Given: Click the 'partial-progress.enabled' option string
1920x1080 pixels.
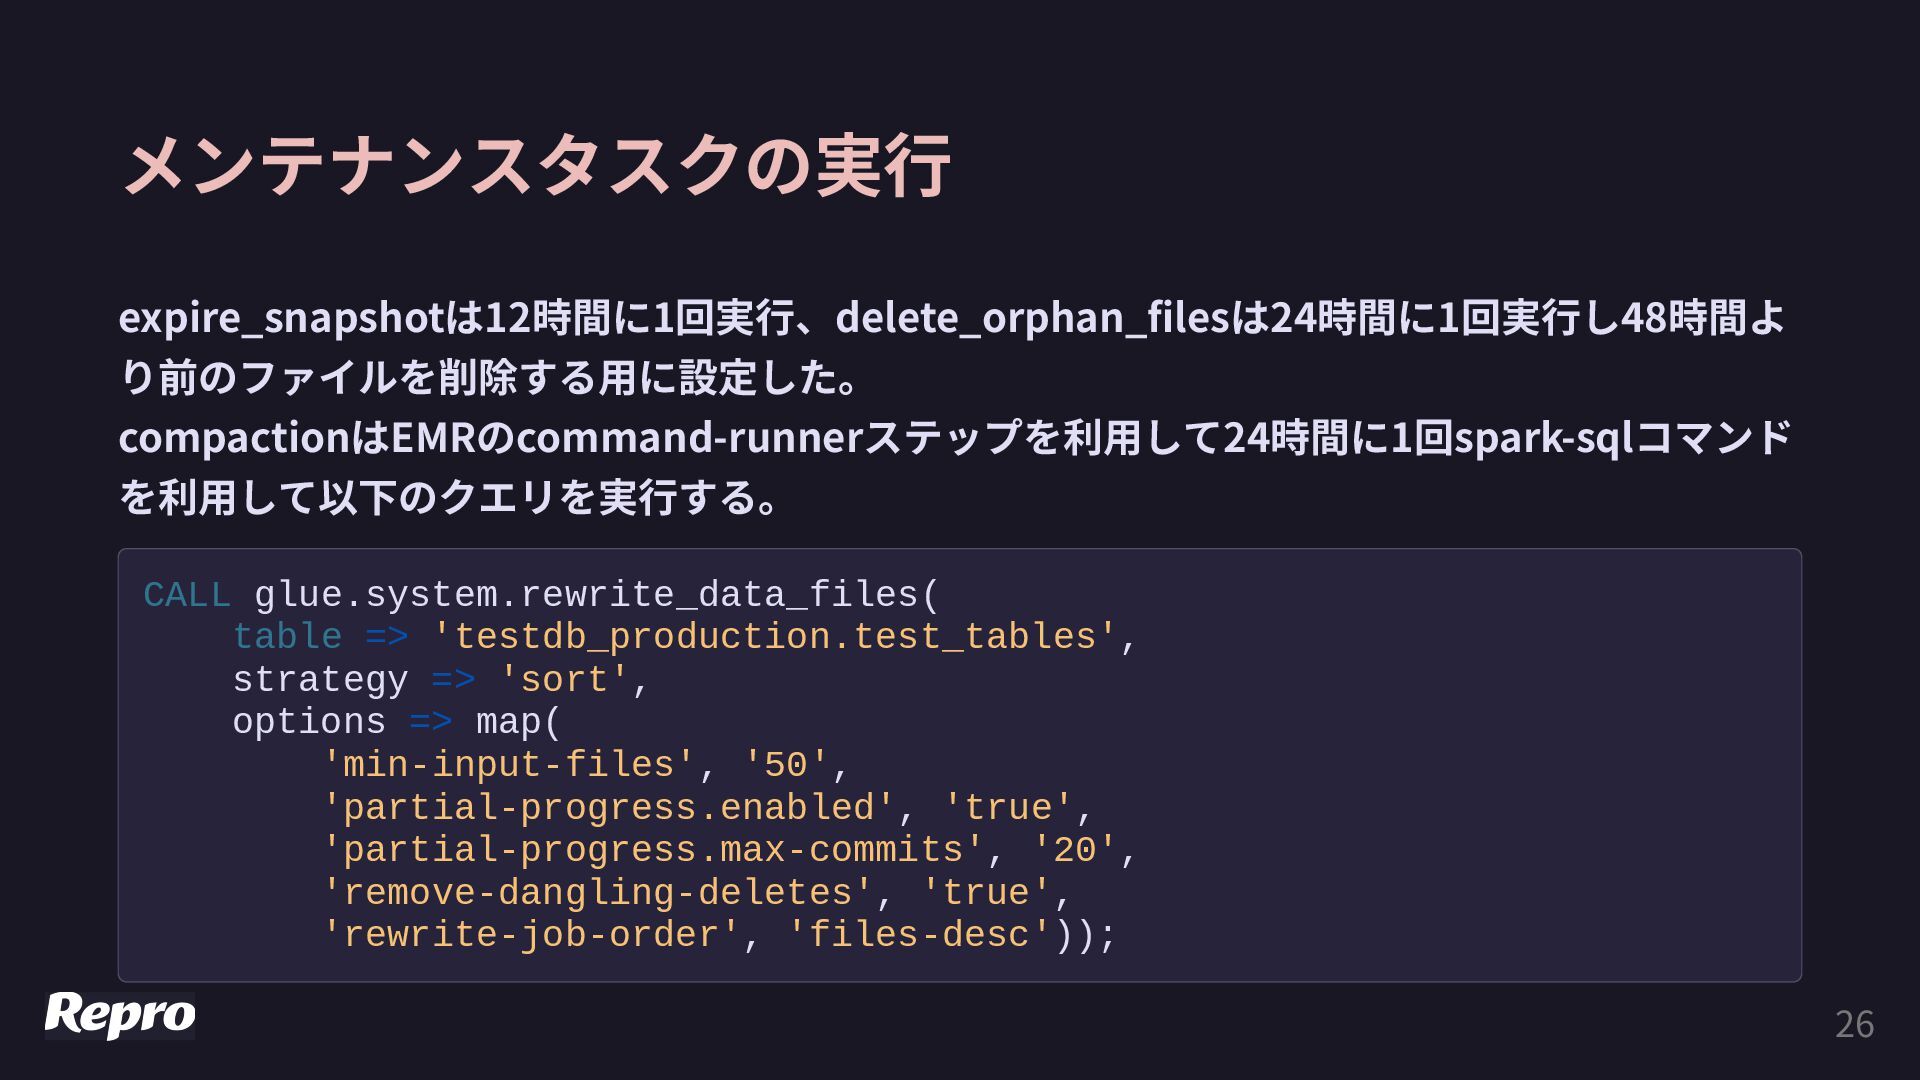Looking at the screenshot, I should pyautogui.click(x=608, y=808).
